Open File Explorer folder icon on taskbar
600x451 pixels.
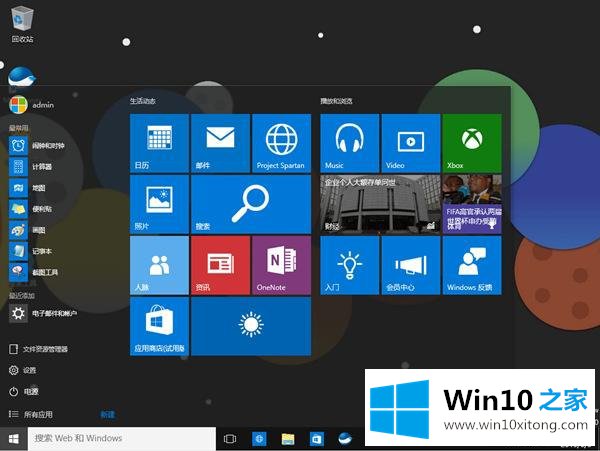(x=288, y=439)
